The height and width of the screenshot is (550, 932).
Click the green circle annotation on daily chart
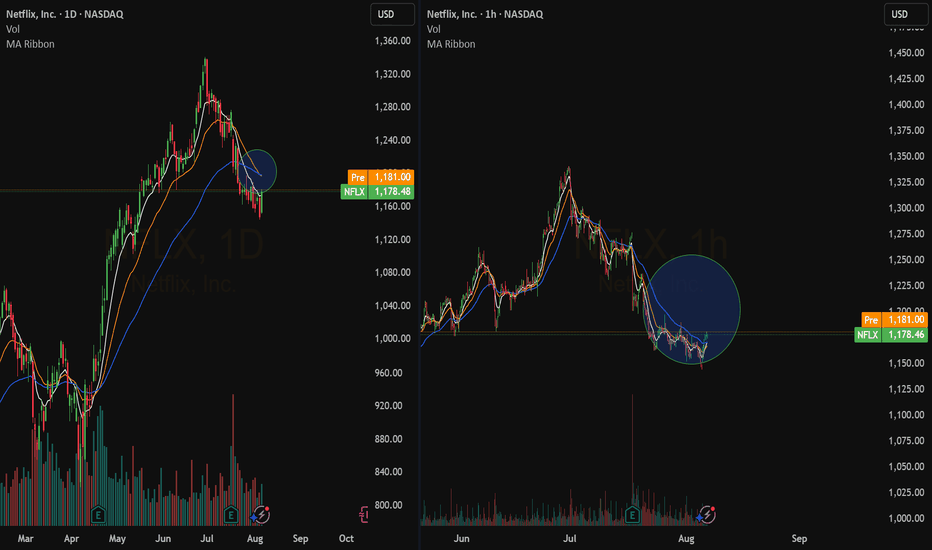257,171
